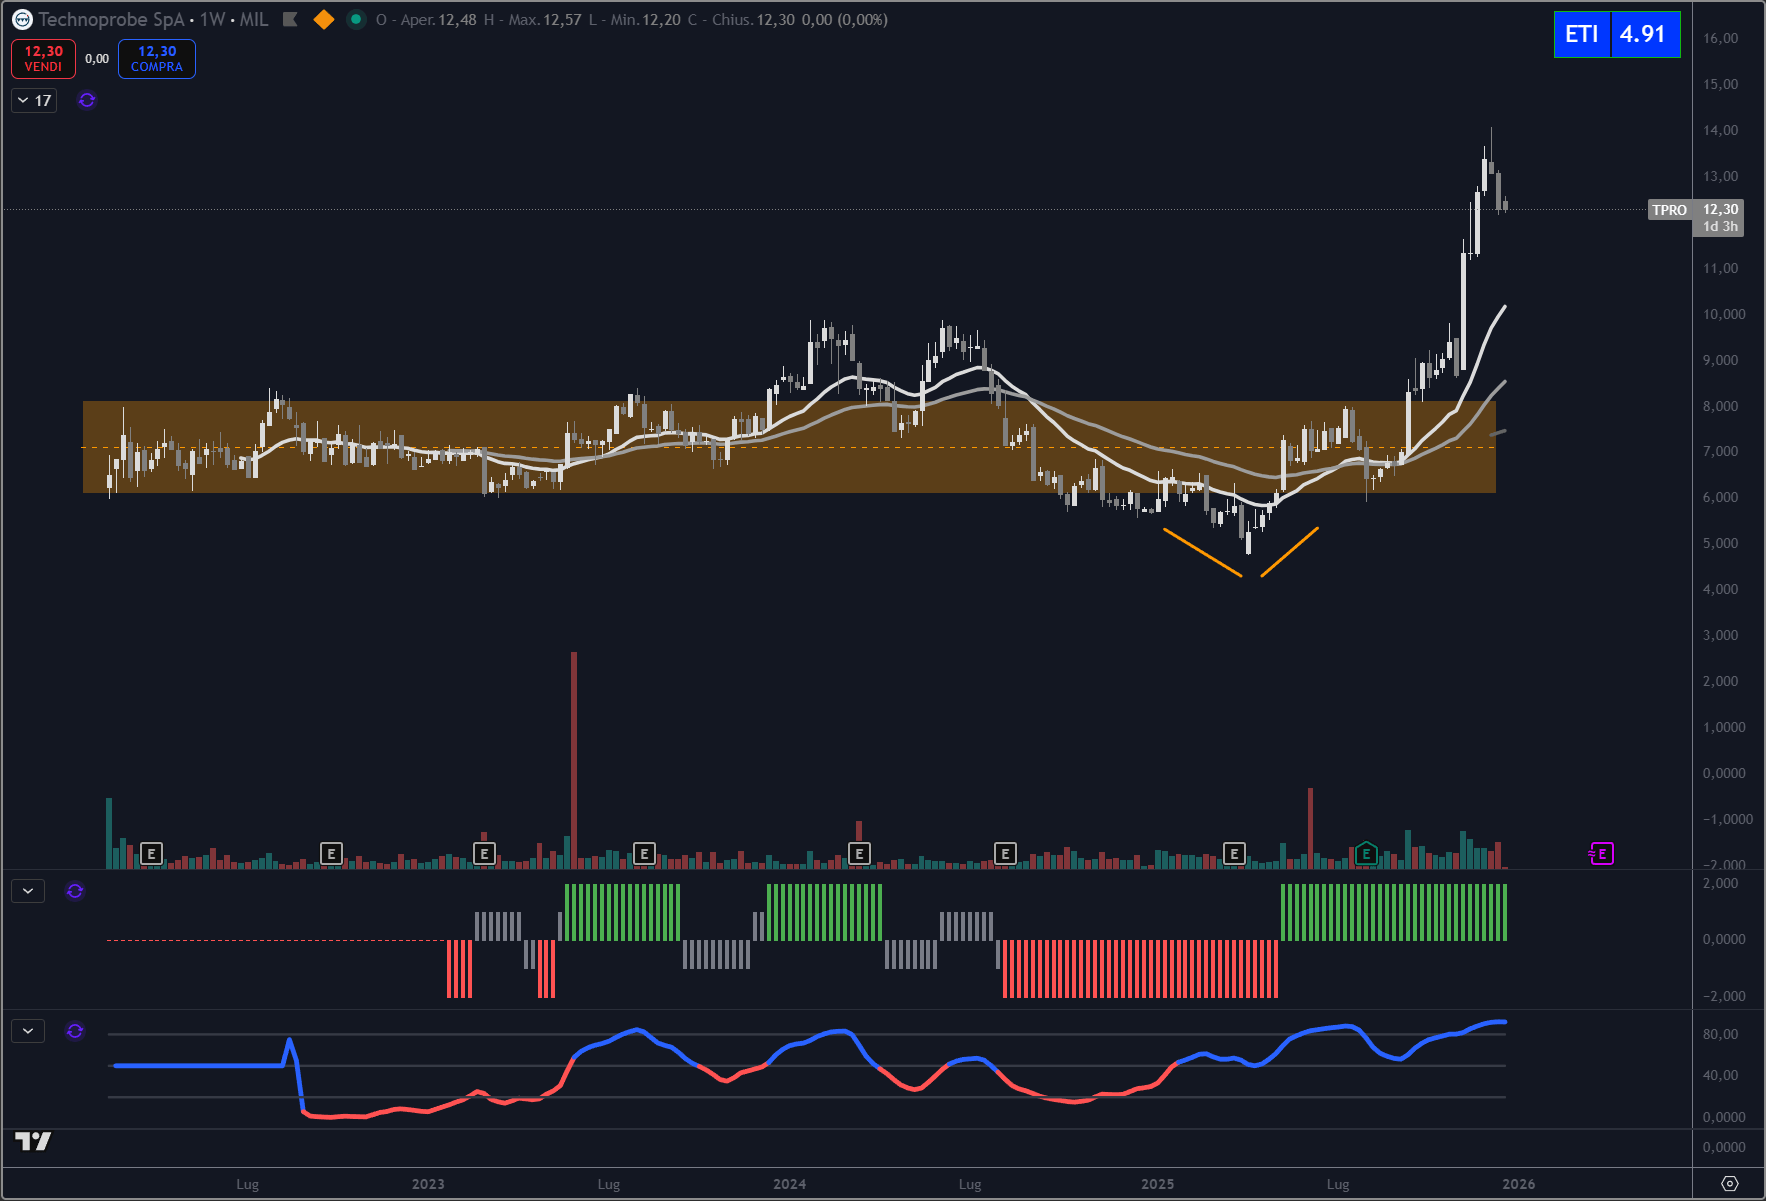Screen dimensions: 1766x1201
Task: Click the gray flag icon beside MIL
Action: coord(290,20)
